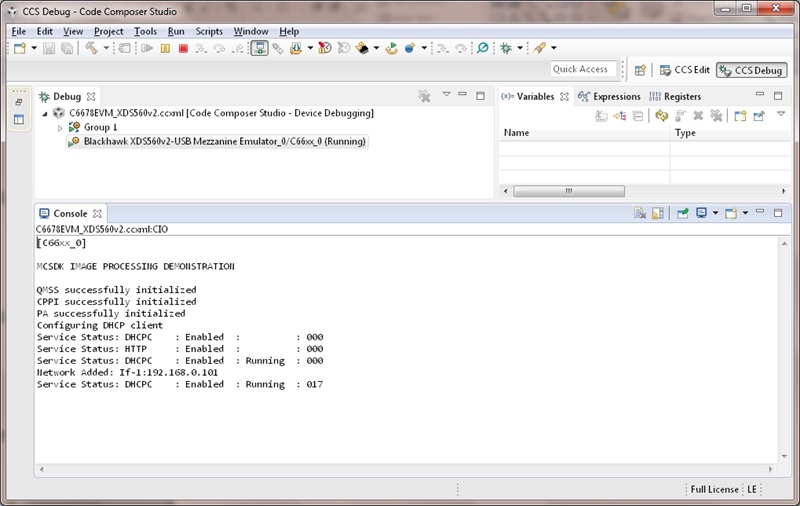
Task: Click the Scroll Lock icon in Console
Action: tap(658, 213)
